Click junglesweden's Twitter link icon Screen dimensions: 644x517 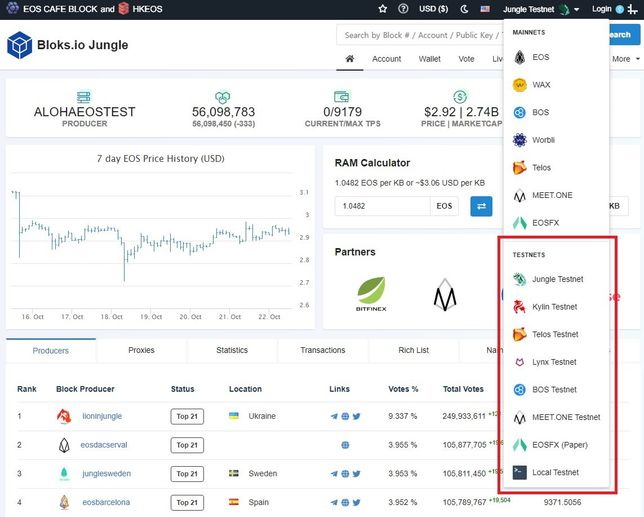(356, 473)
